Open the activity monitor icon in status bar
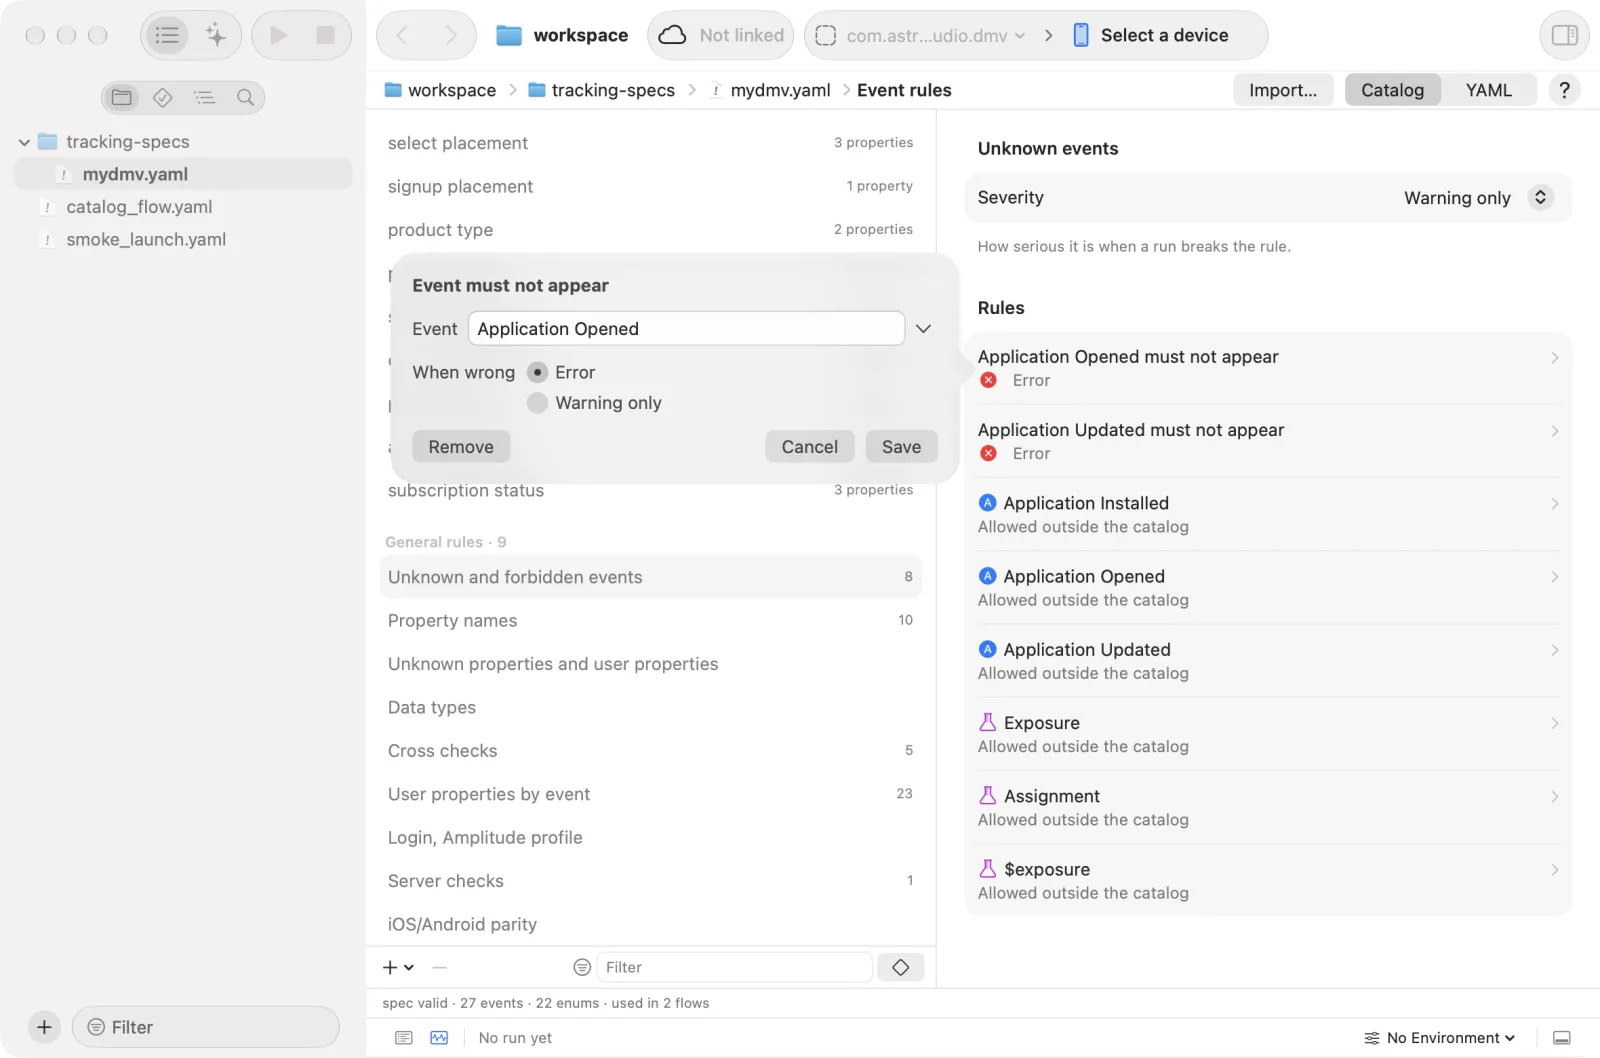Image resolution: width=1600 pixels, height=1058 pixels. [439, 1038]
